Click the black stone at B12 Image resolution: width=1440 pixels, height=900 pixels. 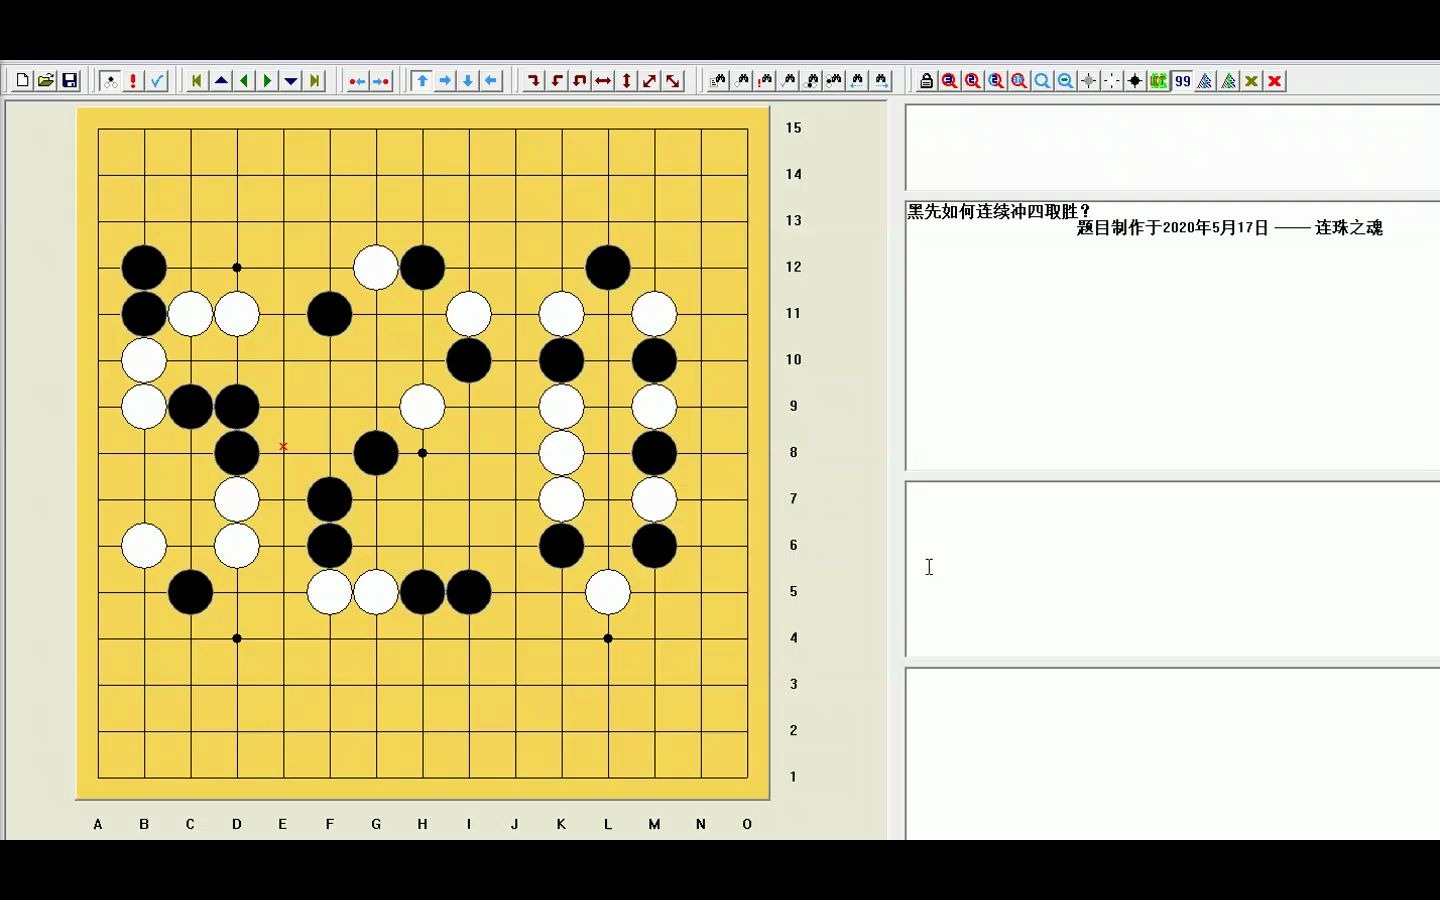(x=144, y=268)
